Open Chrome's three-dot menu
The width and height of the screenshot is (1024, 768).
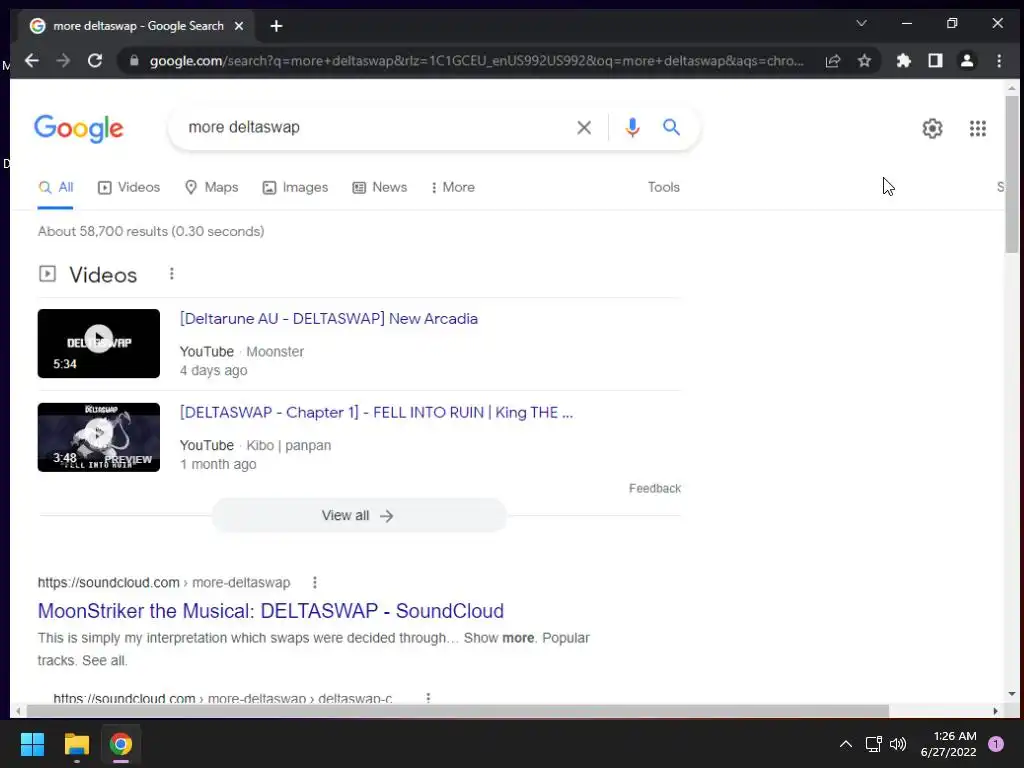(x=999, y=61)
